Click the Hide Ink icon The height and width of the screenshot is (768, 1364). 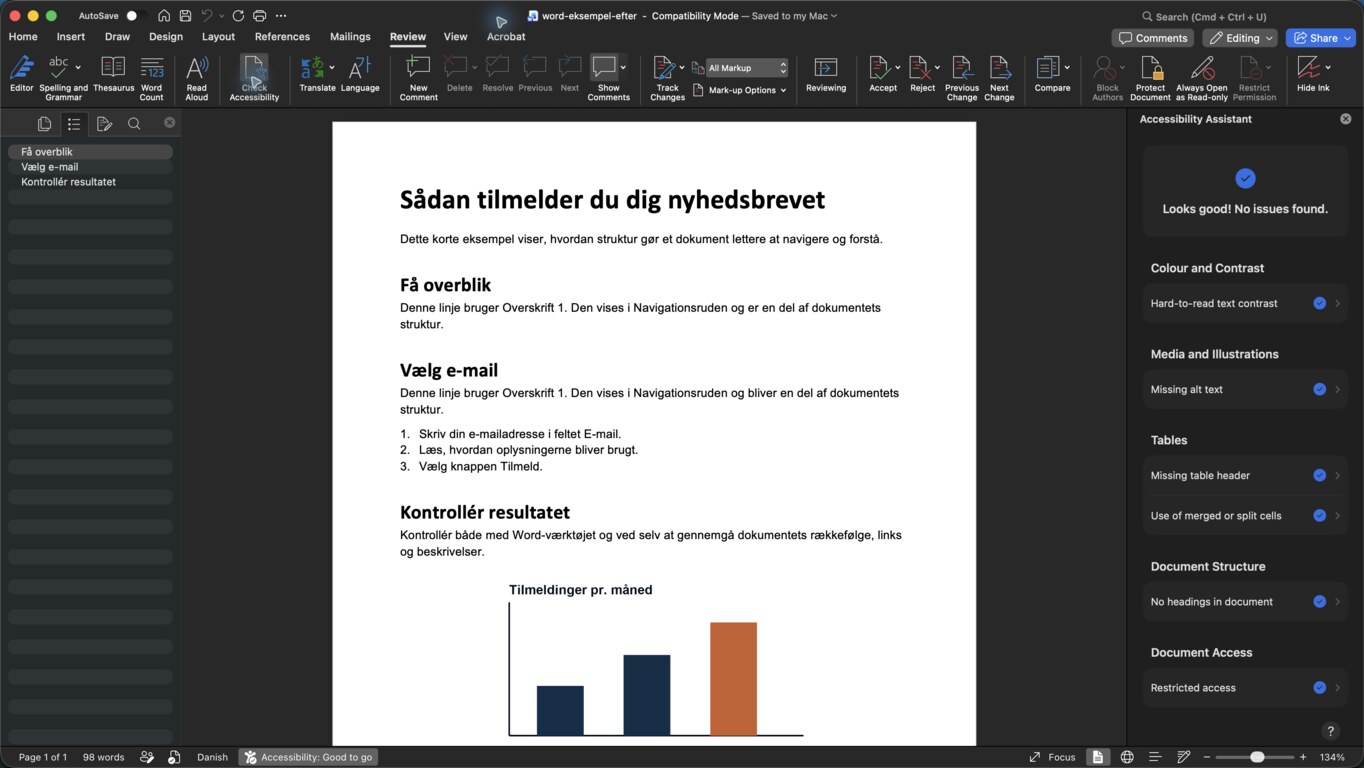pos(1308,67)
